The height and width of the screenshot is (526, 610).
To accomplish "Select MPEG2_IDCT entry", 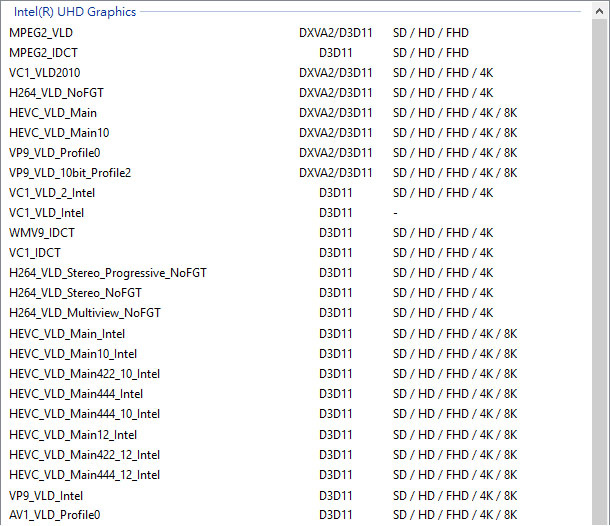I will (x=43, y=53).
